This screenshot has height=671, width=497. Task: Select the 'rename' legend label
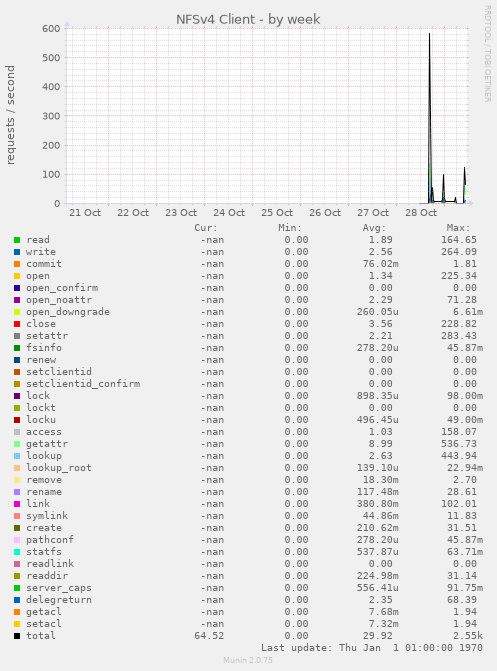click(x=44, y=492)
